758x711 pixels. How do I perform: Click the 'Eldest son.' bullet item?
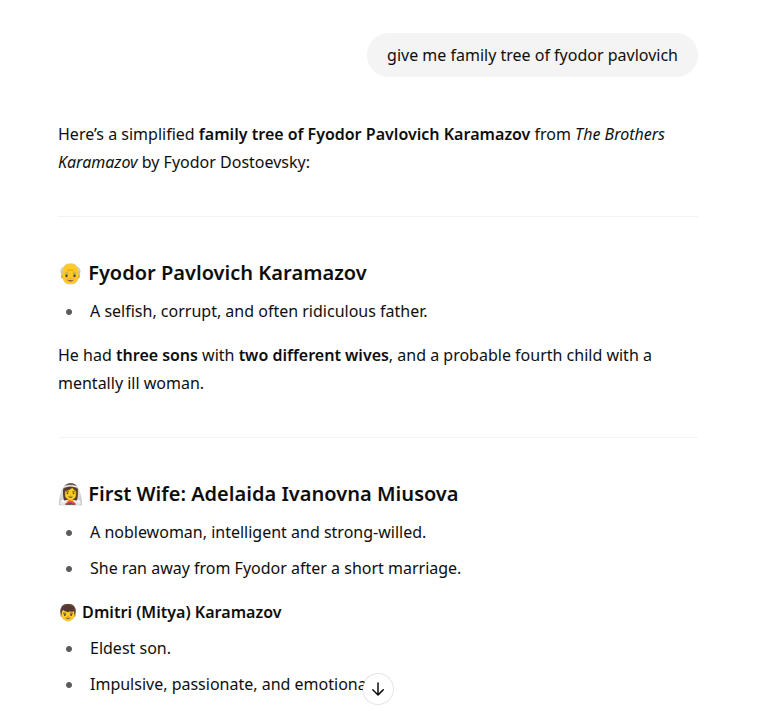130,648
